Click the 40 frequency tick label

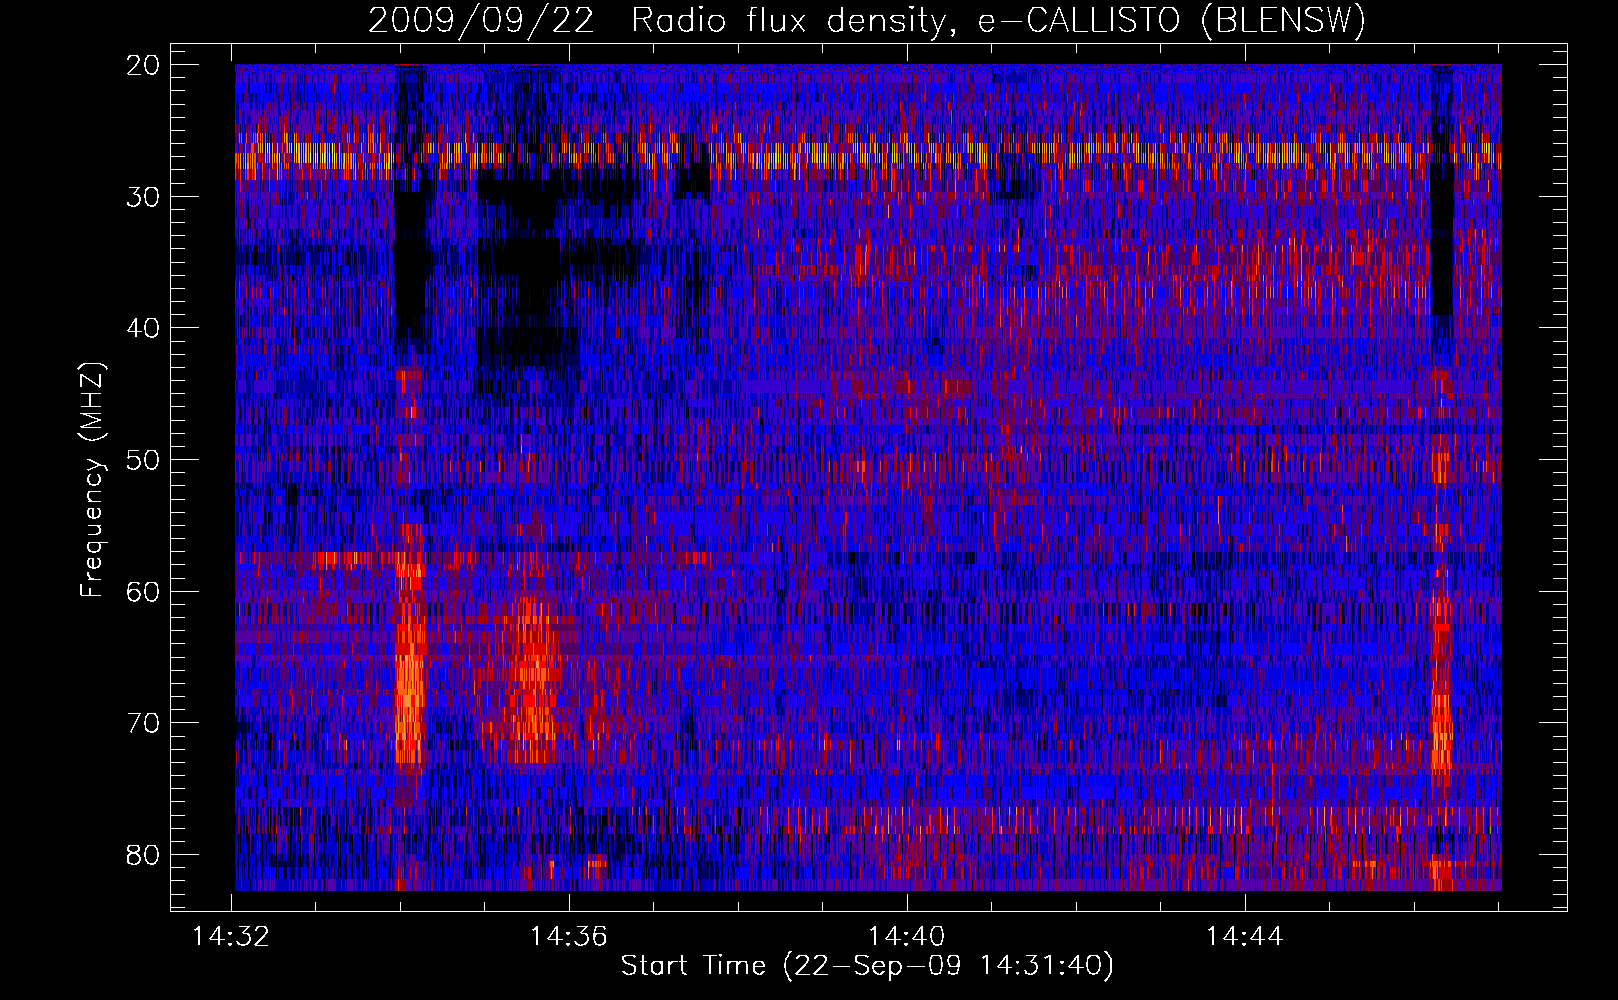[x=144, y=328]
